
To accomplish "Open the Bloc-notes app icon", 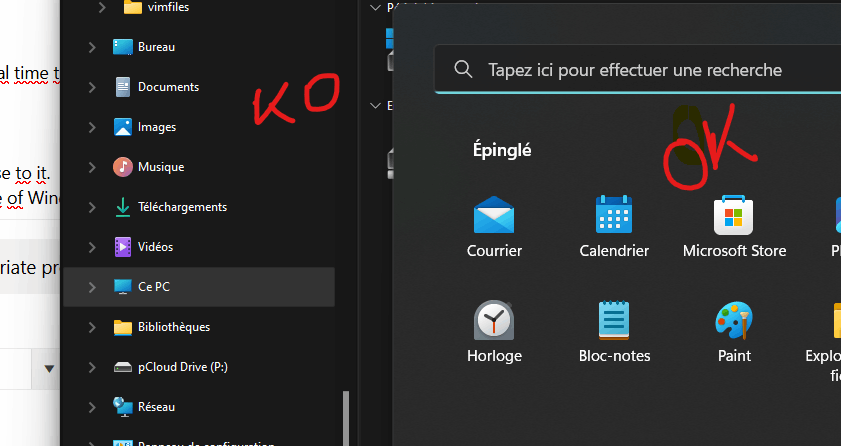I will pos(614,320).
